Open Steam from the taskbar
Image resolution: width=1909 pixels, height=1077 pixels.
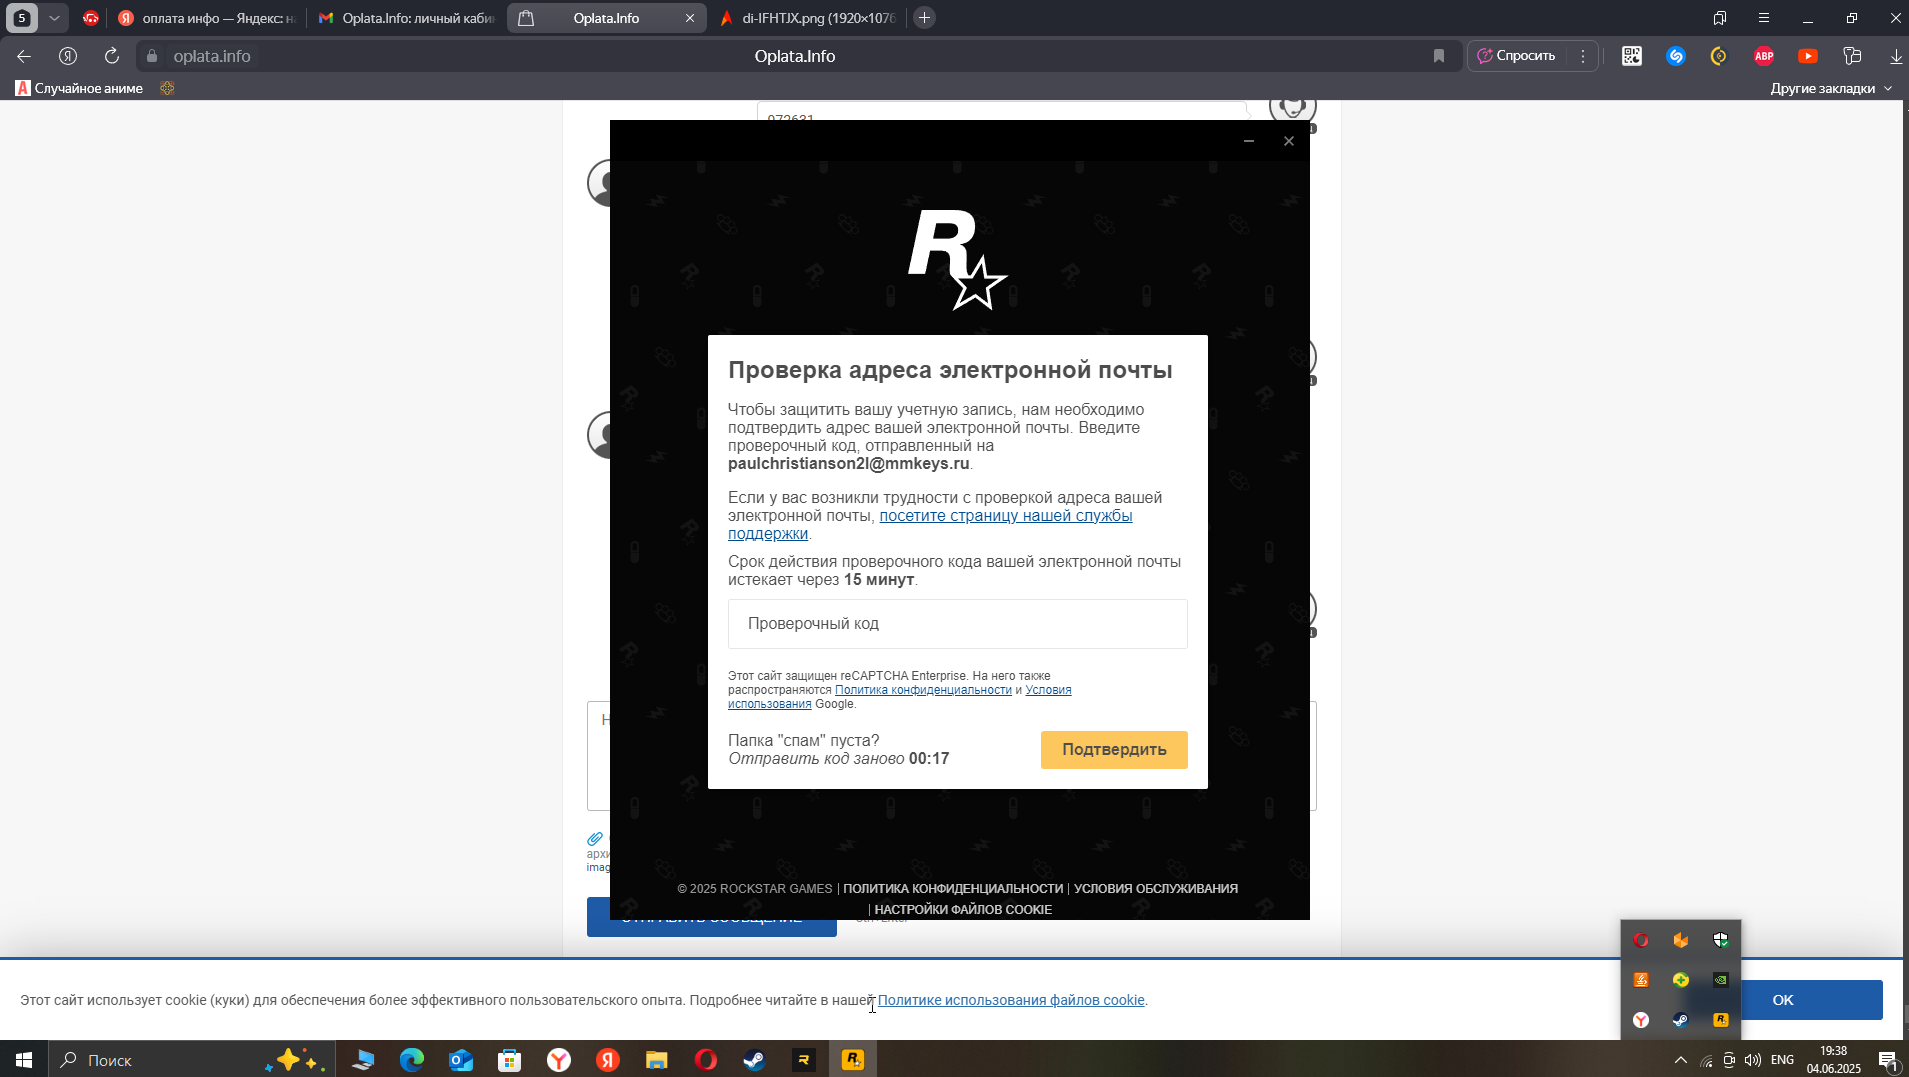[x=755, y=1060]
